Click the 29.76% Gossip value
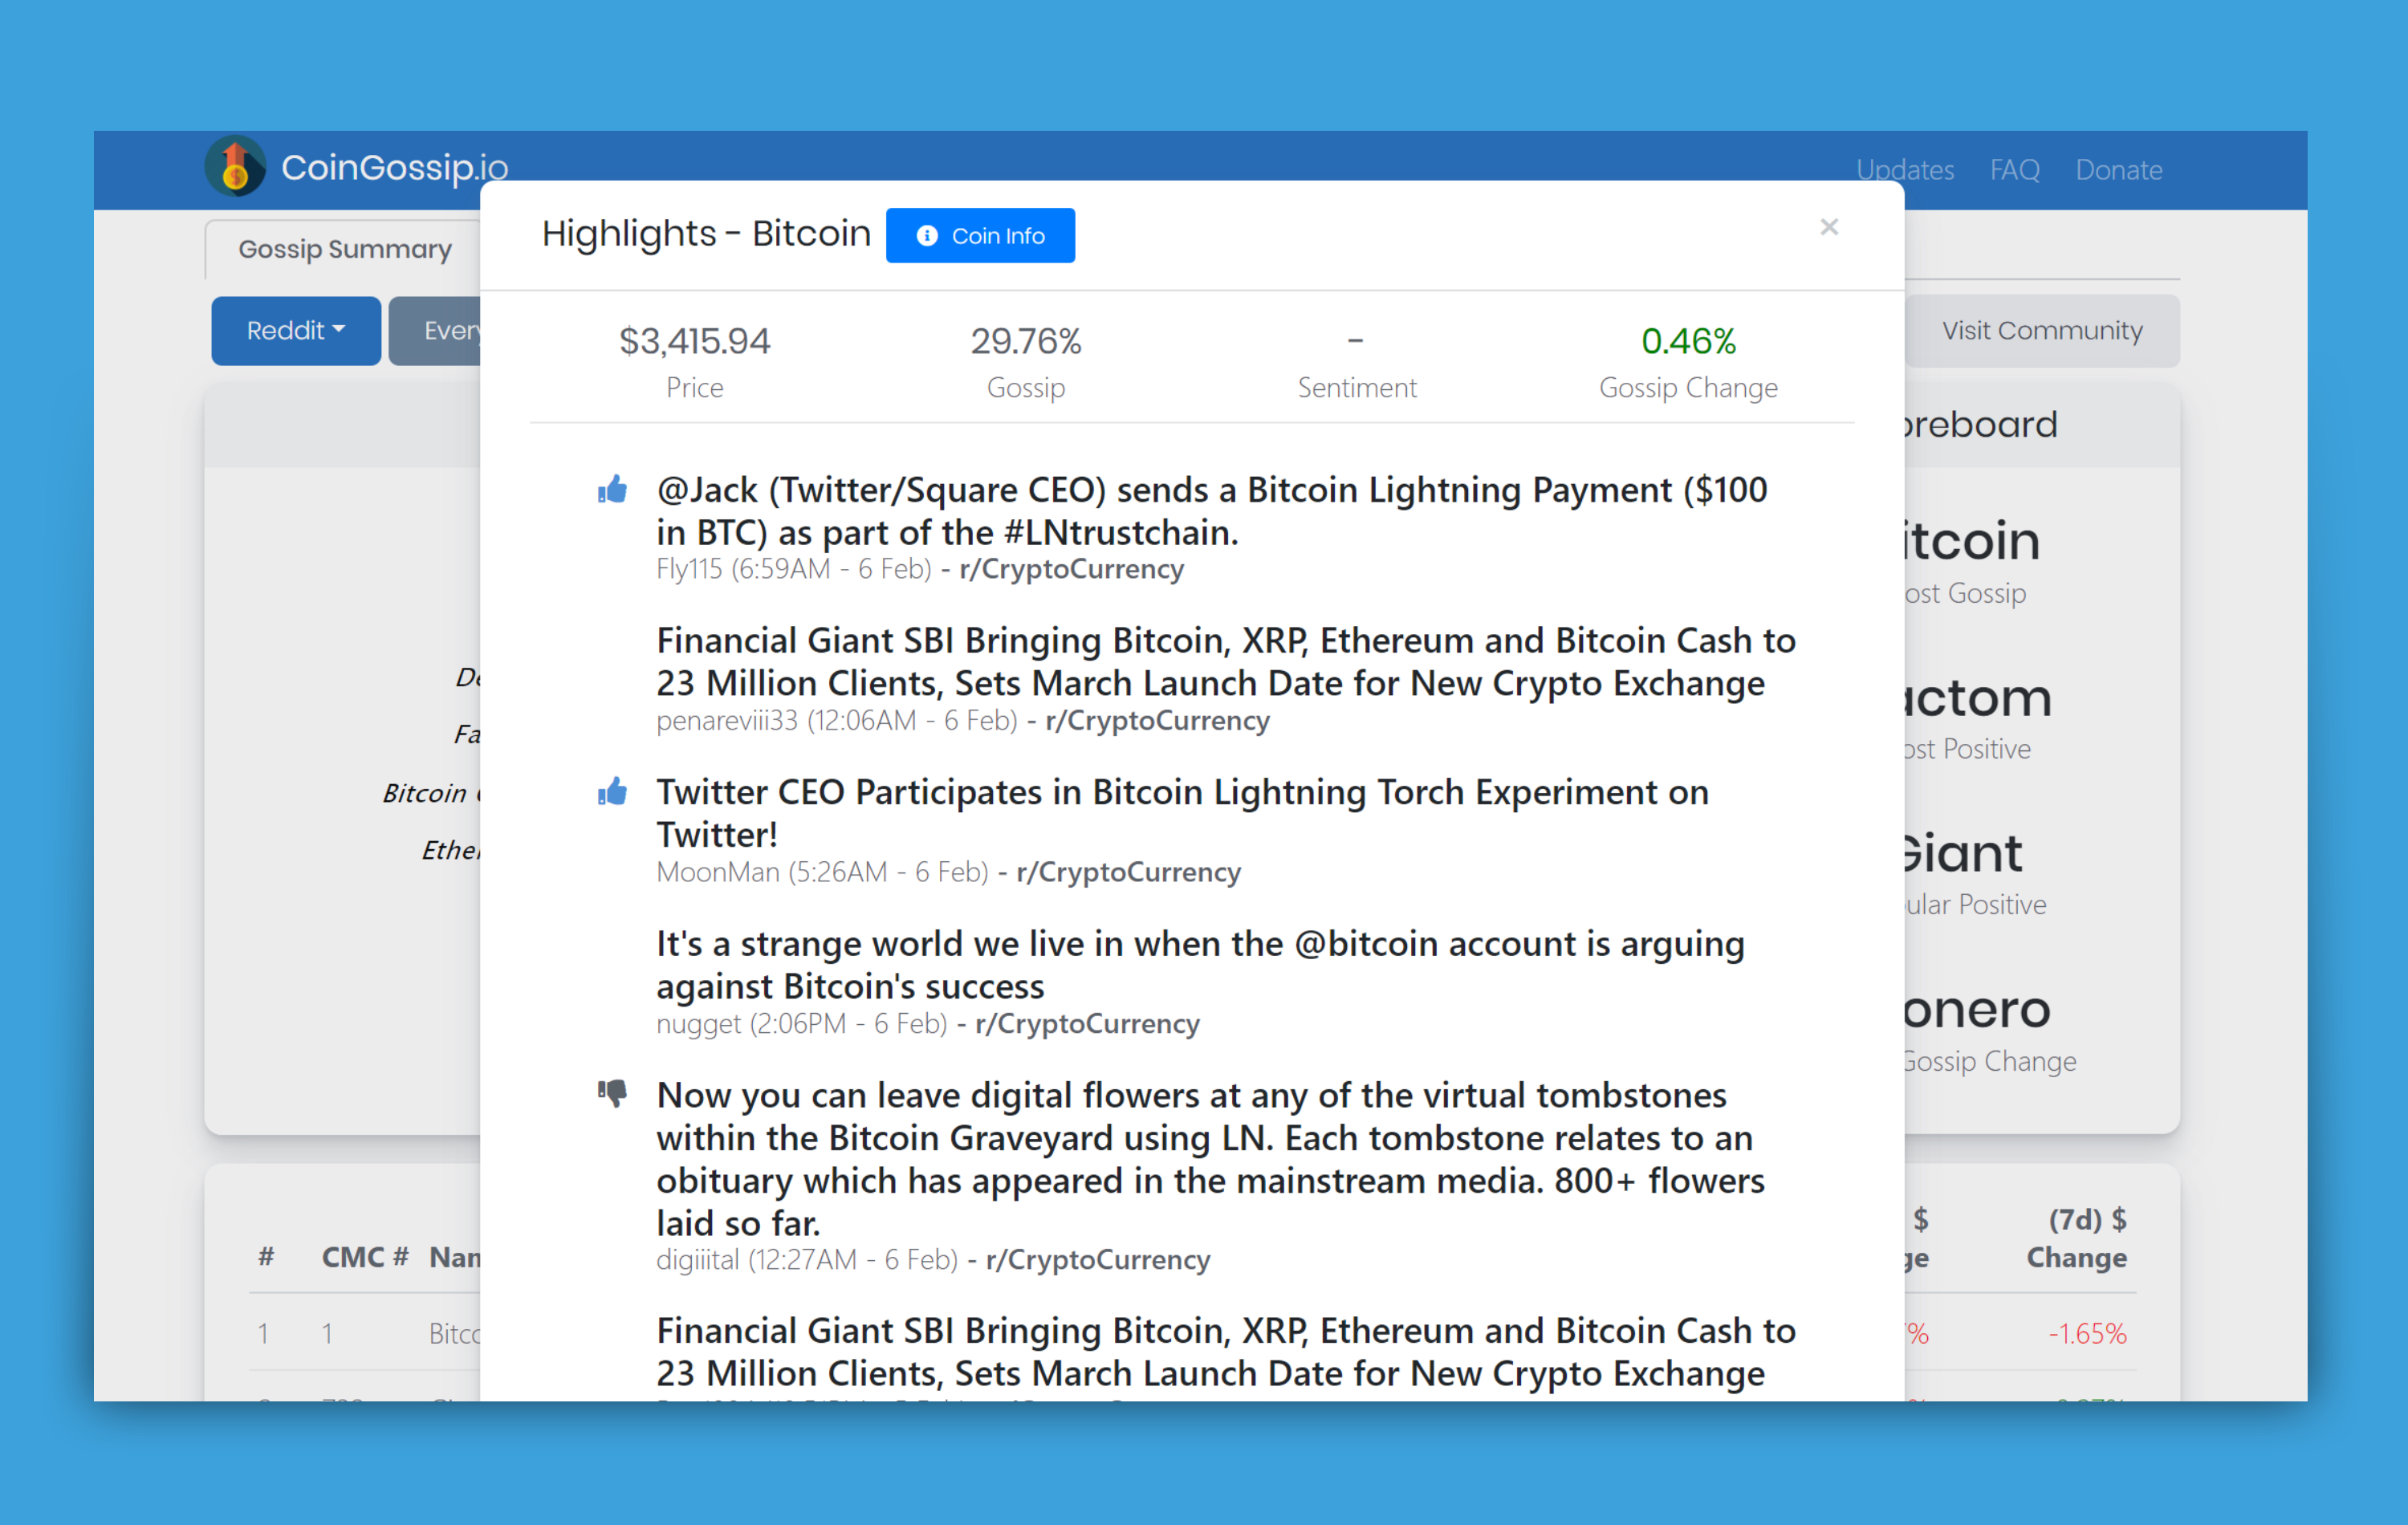This screenshot has width=2408, height=1525. point(1026,342)
